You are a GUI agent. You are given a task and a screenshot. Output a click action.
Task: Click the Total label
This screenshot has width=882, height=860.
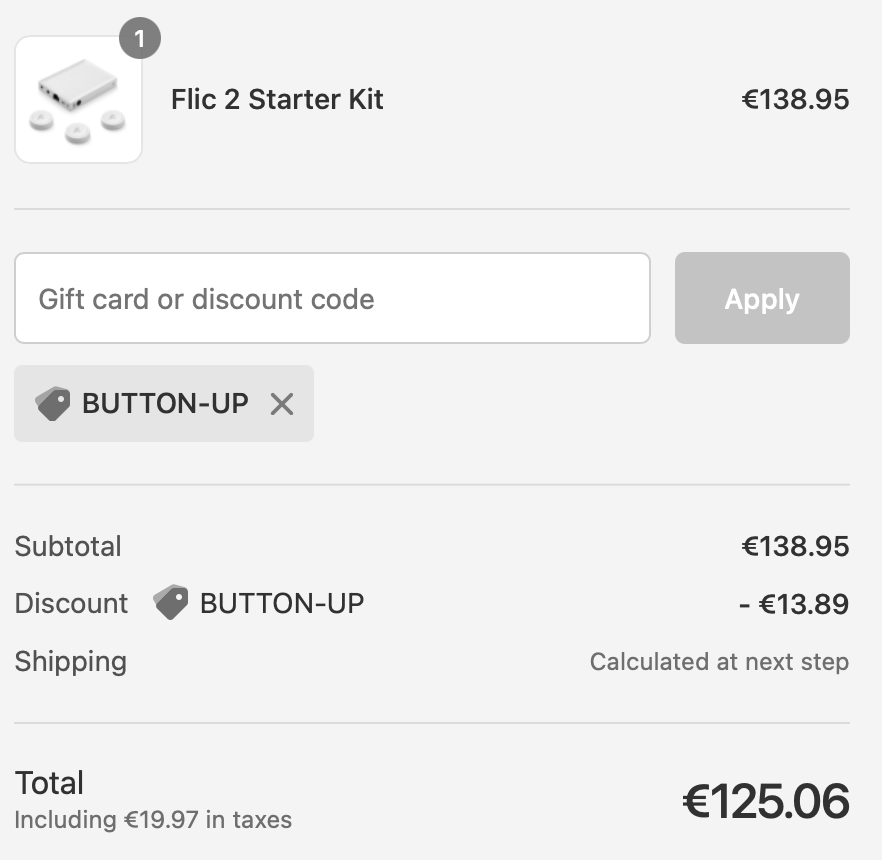click(x=49, y=782)
